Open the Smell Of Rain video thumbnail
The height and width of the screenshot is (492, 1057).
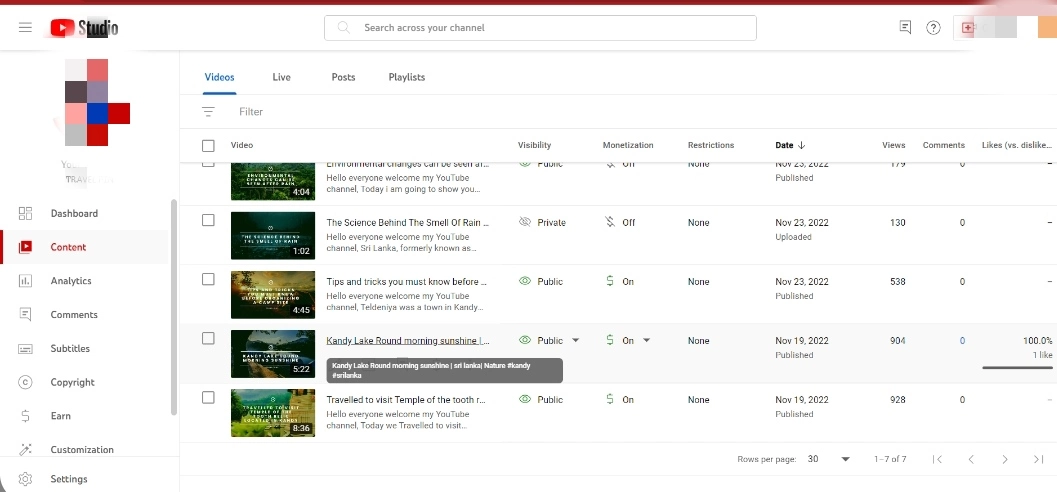coord(272,235)
